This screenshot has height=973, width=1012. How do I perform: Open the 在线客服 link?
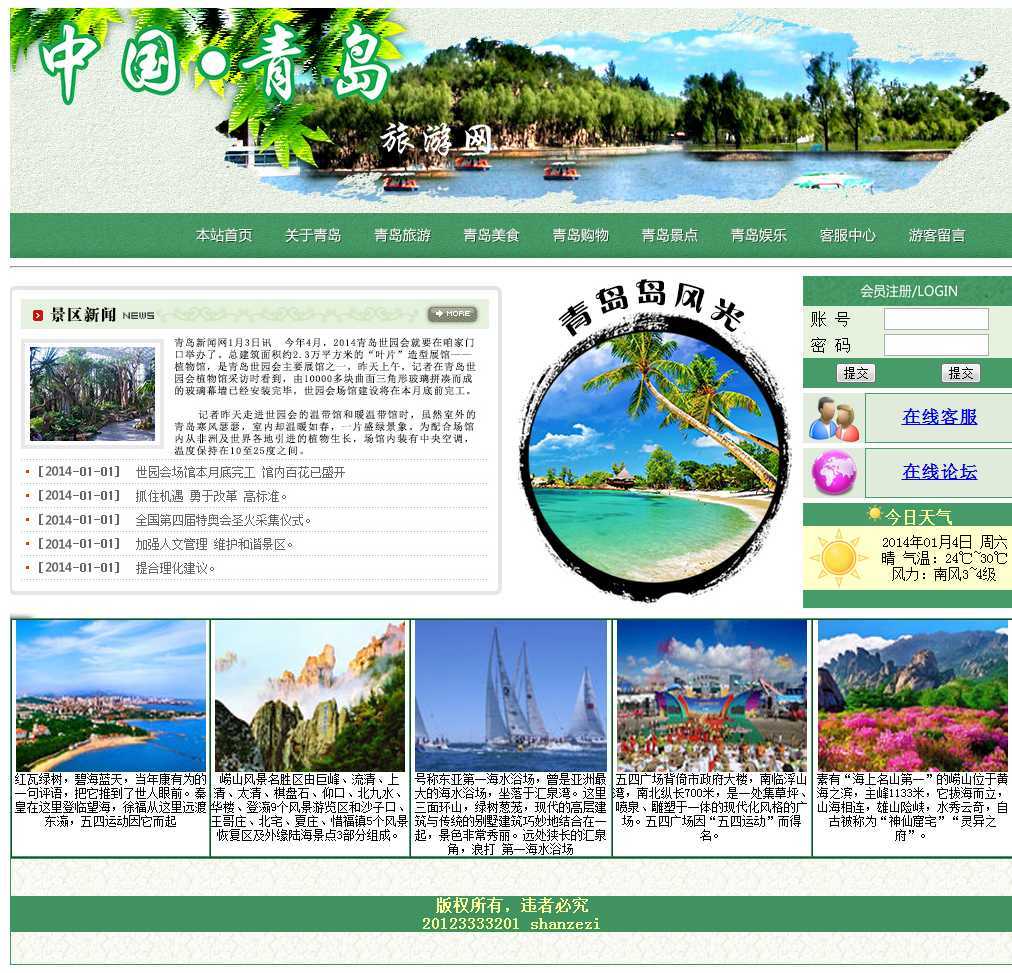(939, 417)
